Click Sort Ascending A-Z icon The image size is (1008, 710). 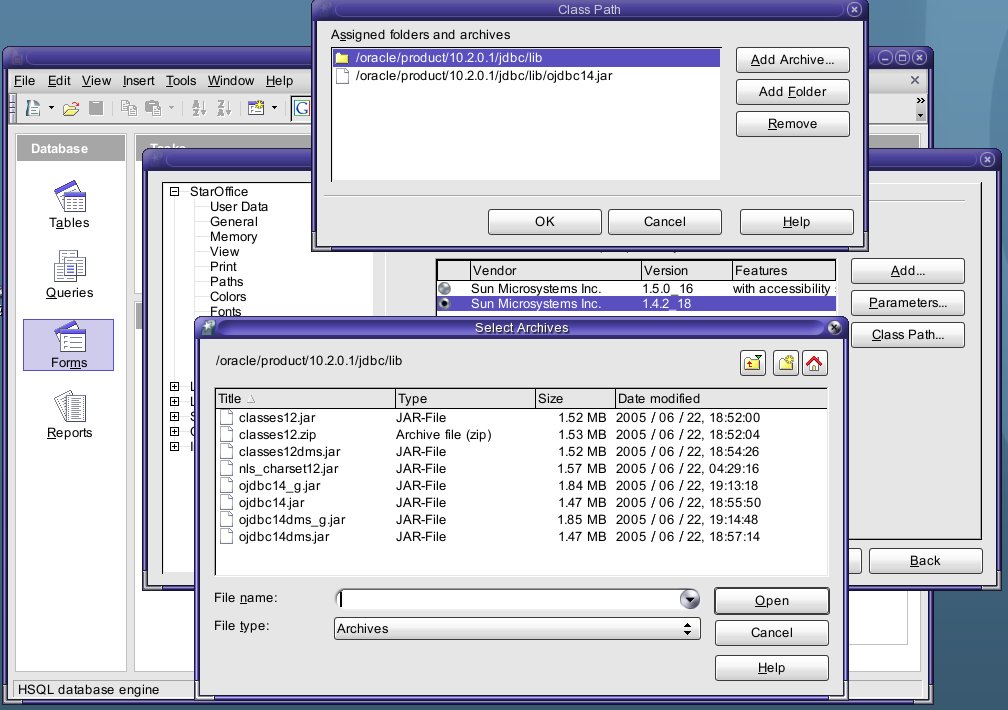(199, 108)
